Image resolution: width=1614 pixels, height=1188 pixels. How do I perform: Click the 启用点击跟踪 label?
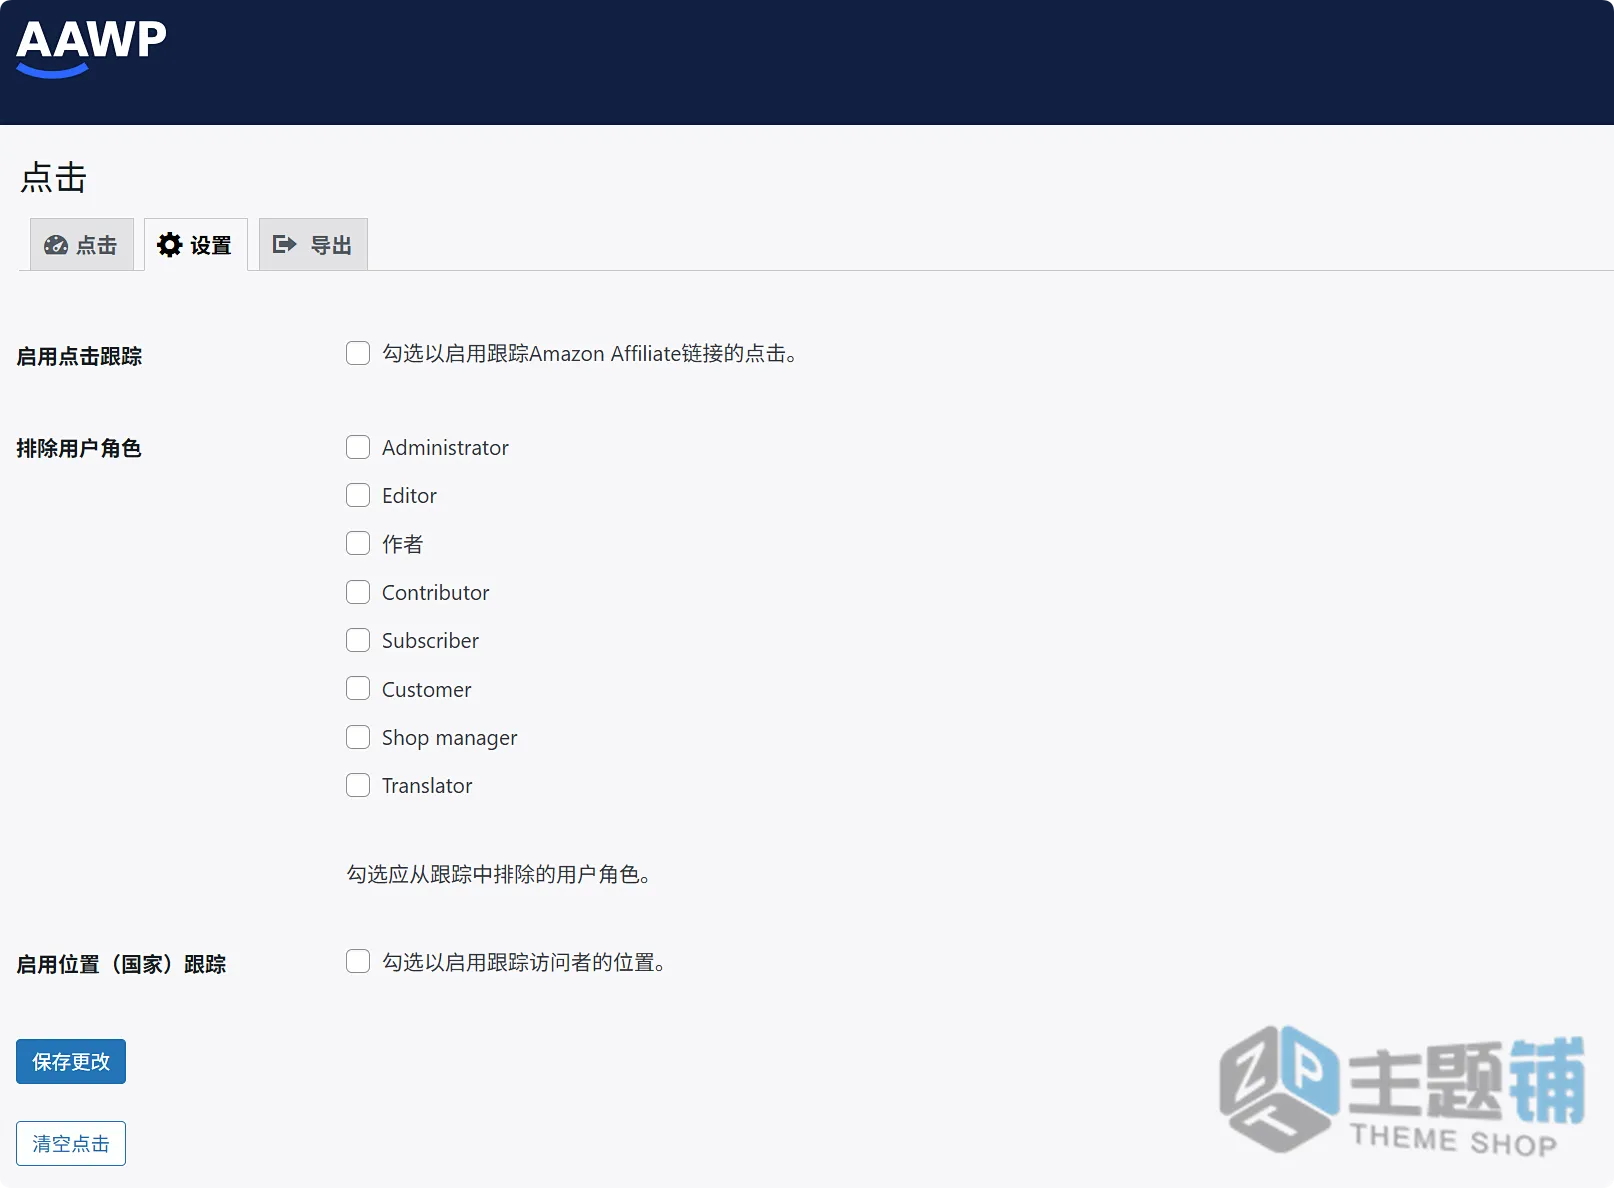(79, 356)
